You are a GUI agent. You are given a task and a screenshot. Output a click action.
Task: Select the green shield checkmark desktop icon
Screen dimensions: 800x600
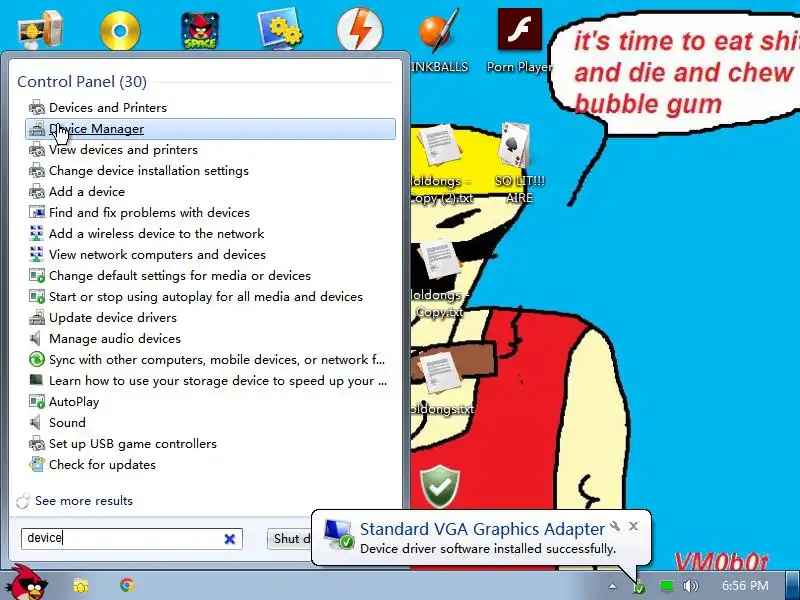click(439, 486)
